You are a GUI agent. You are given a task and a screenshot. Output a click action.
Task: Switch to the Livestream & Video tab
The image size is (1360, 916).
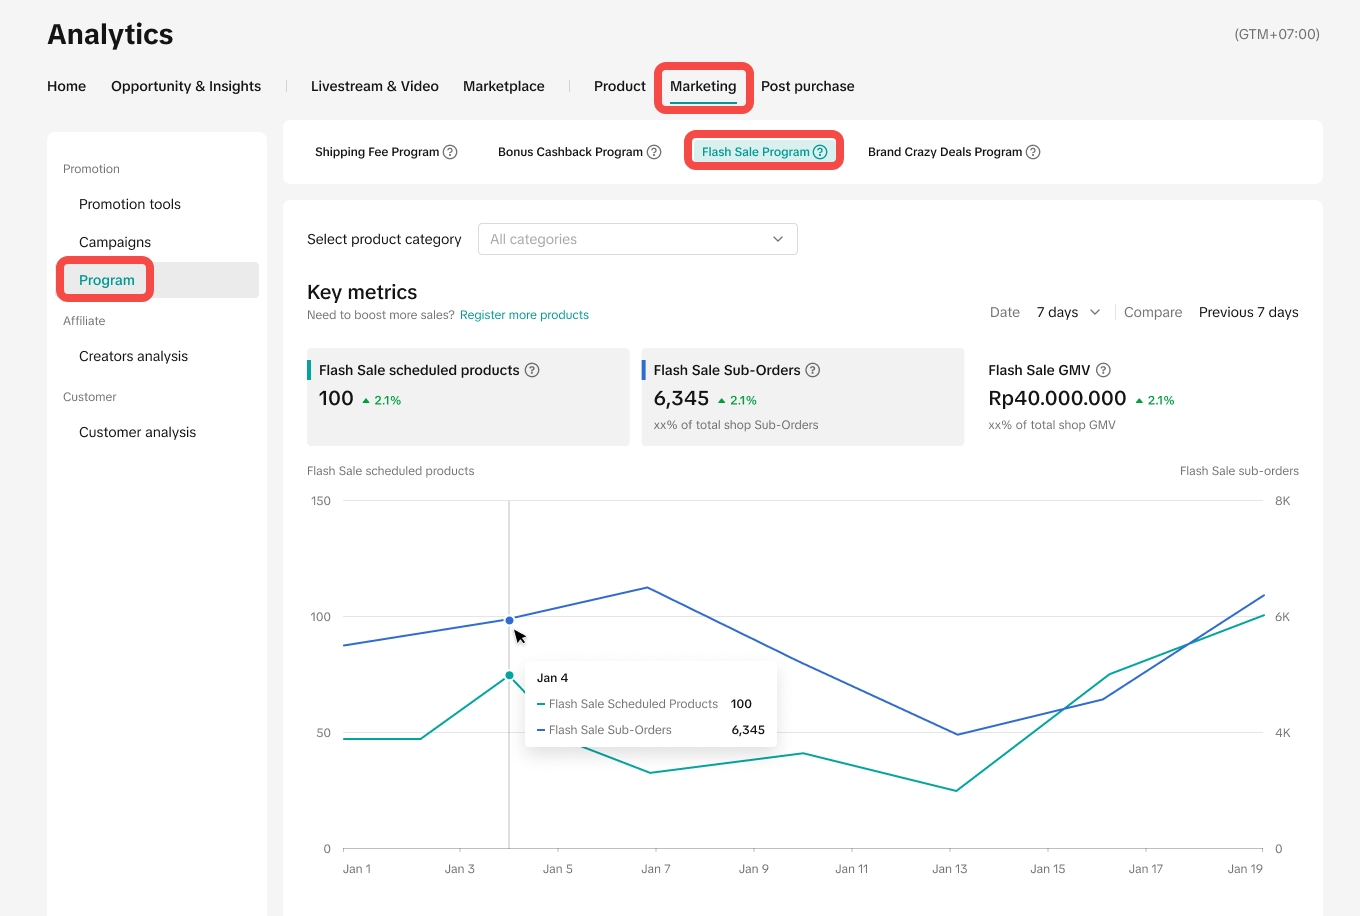pyautogui.click(x=374, y=86)
